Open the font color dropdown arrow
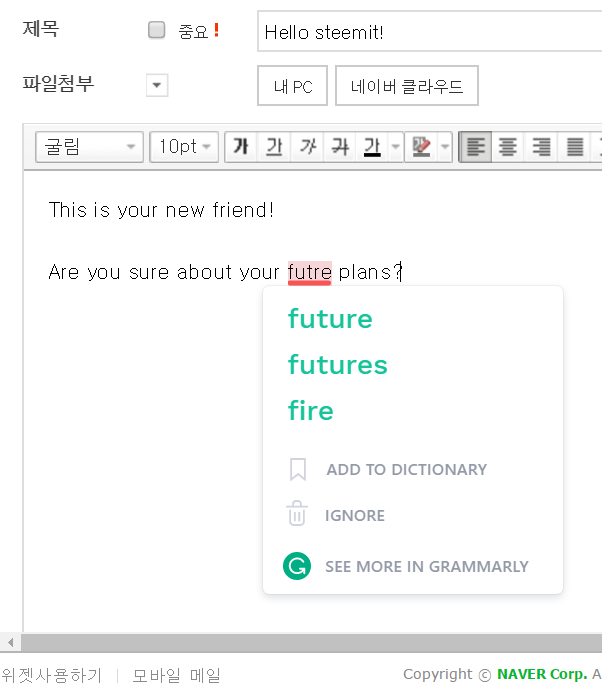 (x=395, y=147)
